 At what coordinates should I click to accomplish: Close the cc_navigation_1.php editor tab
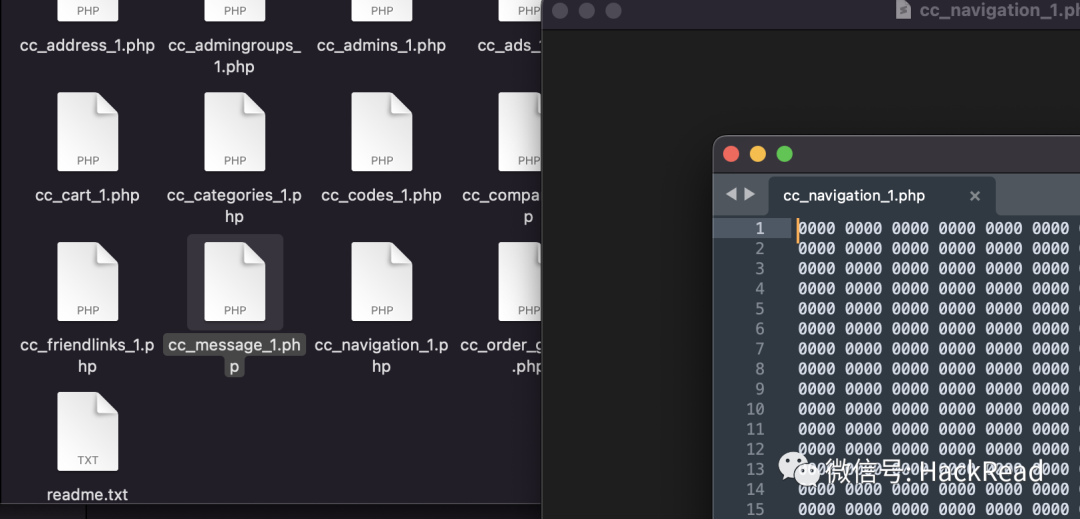coord(975,196)
